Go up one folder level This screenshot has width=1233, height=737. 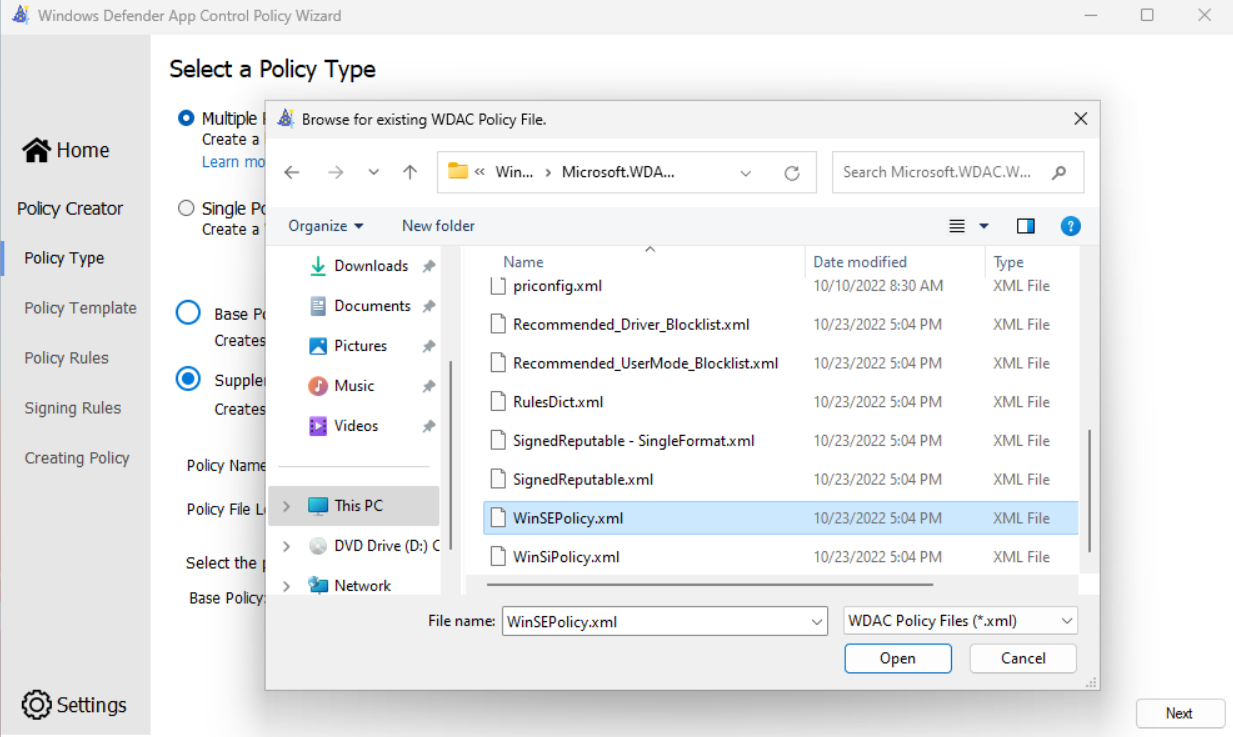click(410, 172)
